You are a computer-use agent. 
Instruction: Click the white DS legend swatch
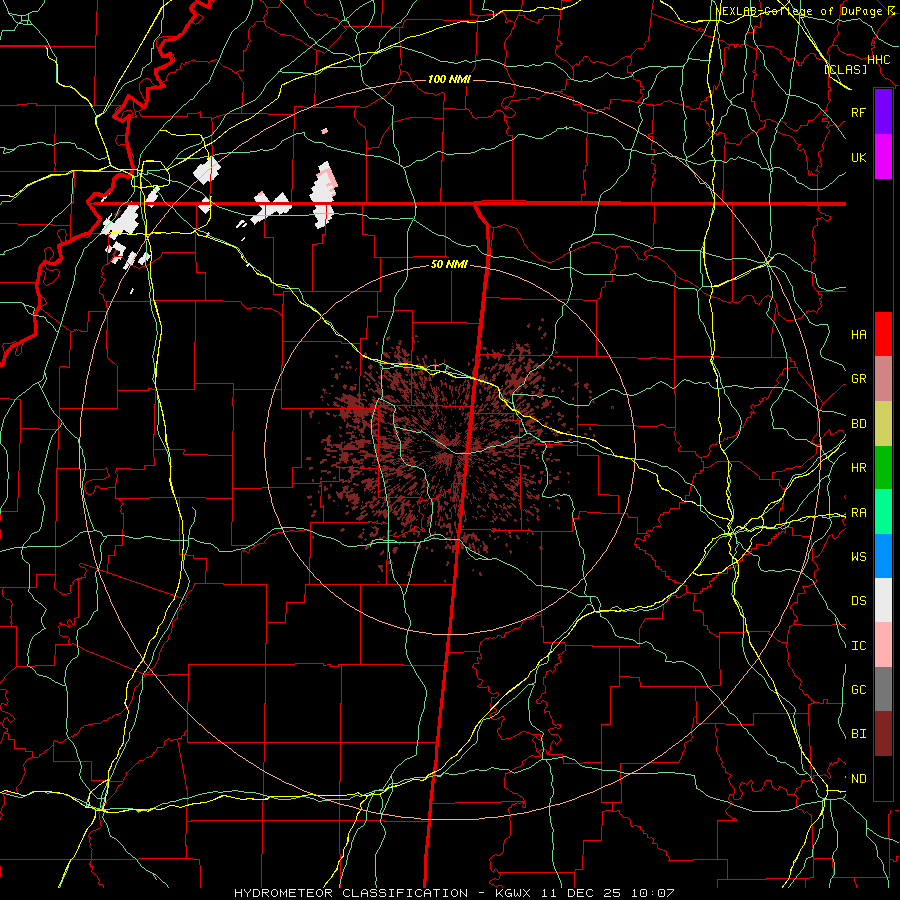click(x=883, y=600)
